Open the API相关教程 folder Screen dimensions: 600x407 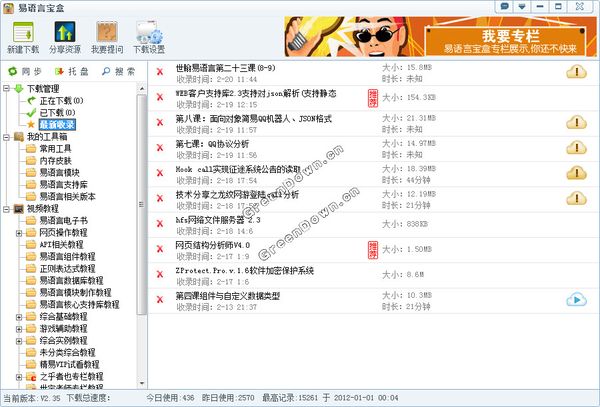(61, 244)
